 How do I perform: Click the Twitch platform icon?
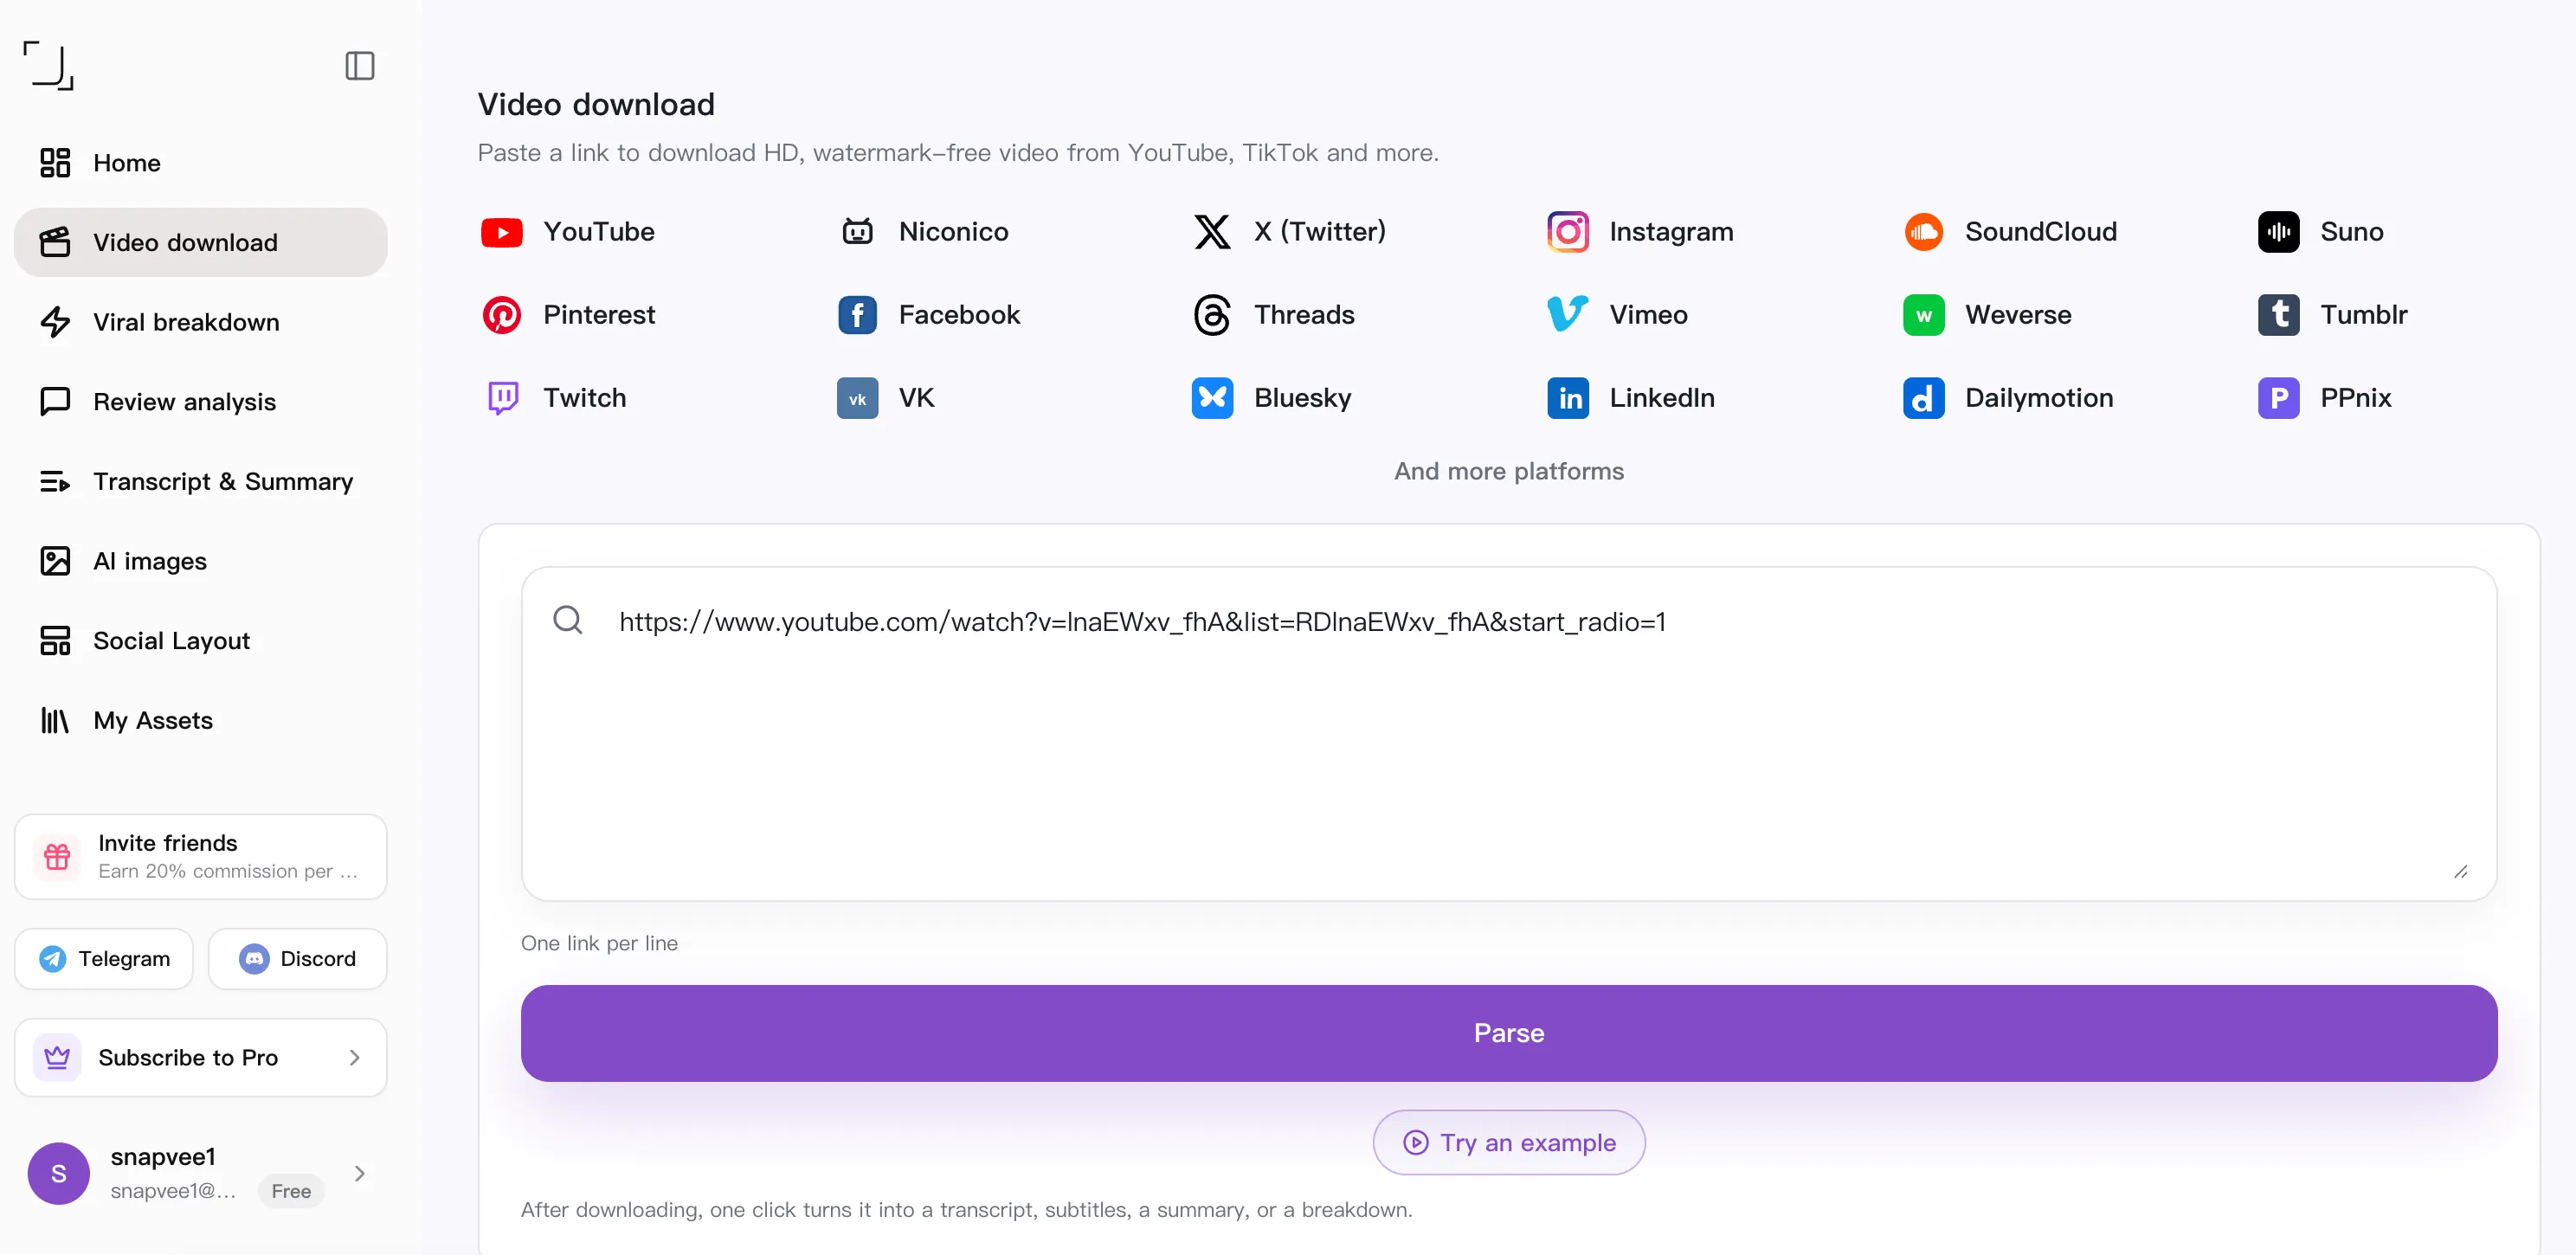click(502, 398)
